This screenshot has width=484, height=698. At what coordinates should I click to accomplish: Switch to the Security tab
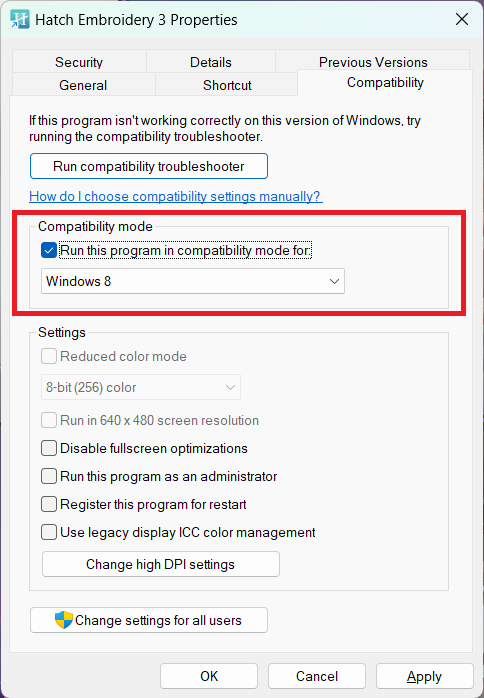tap(79, 61)
